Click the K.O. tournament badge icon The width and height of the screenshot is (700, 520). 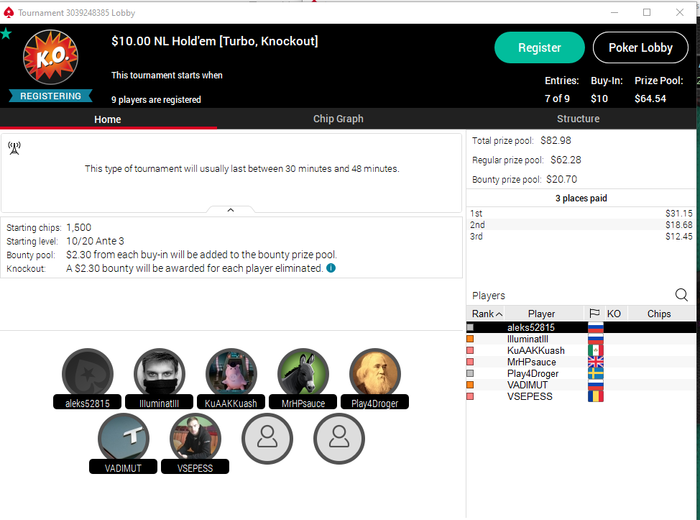coord(50,57)
